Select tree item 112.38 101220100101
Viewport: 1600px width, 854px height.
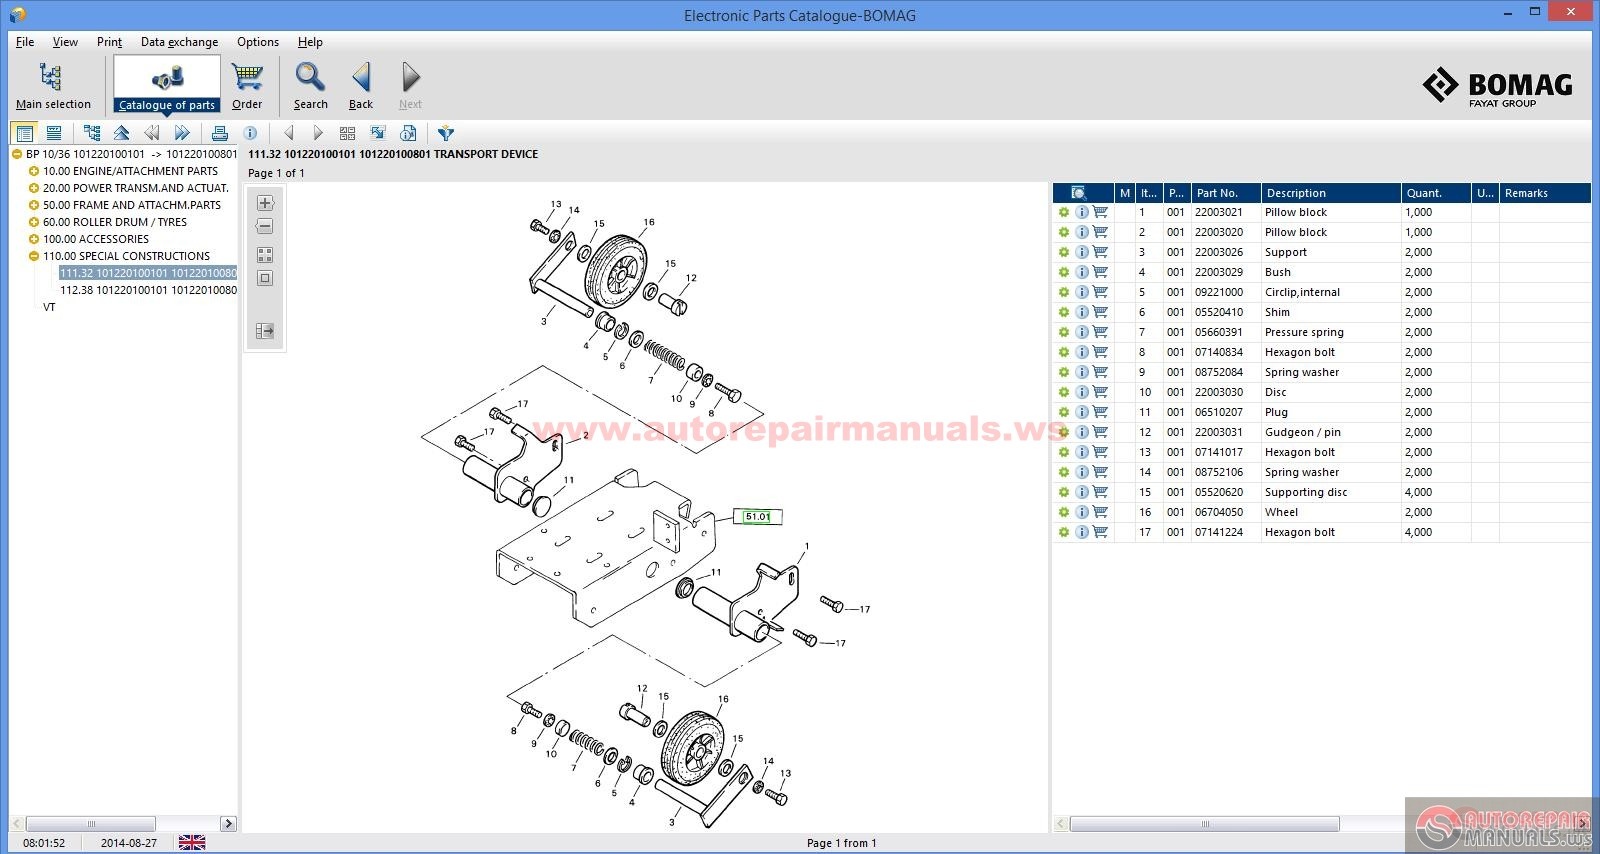[148, 290]
